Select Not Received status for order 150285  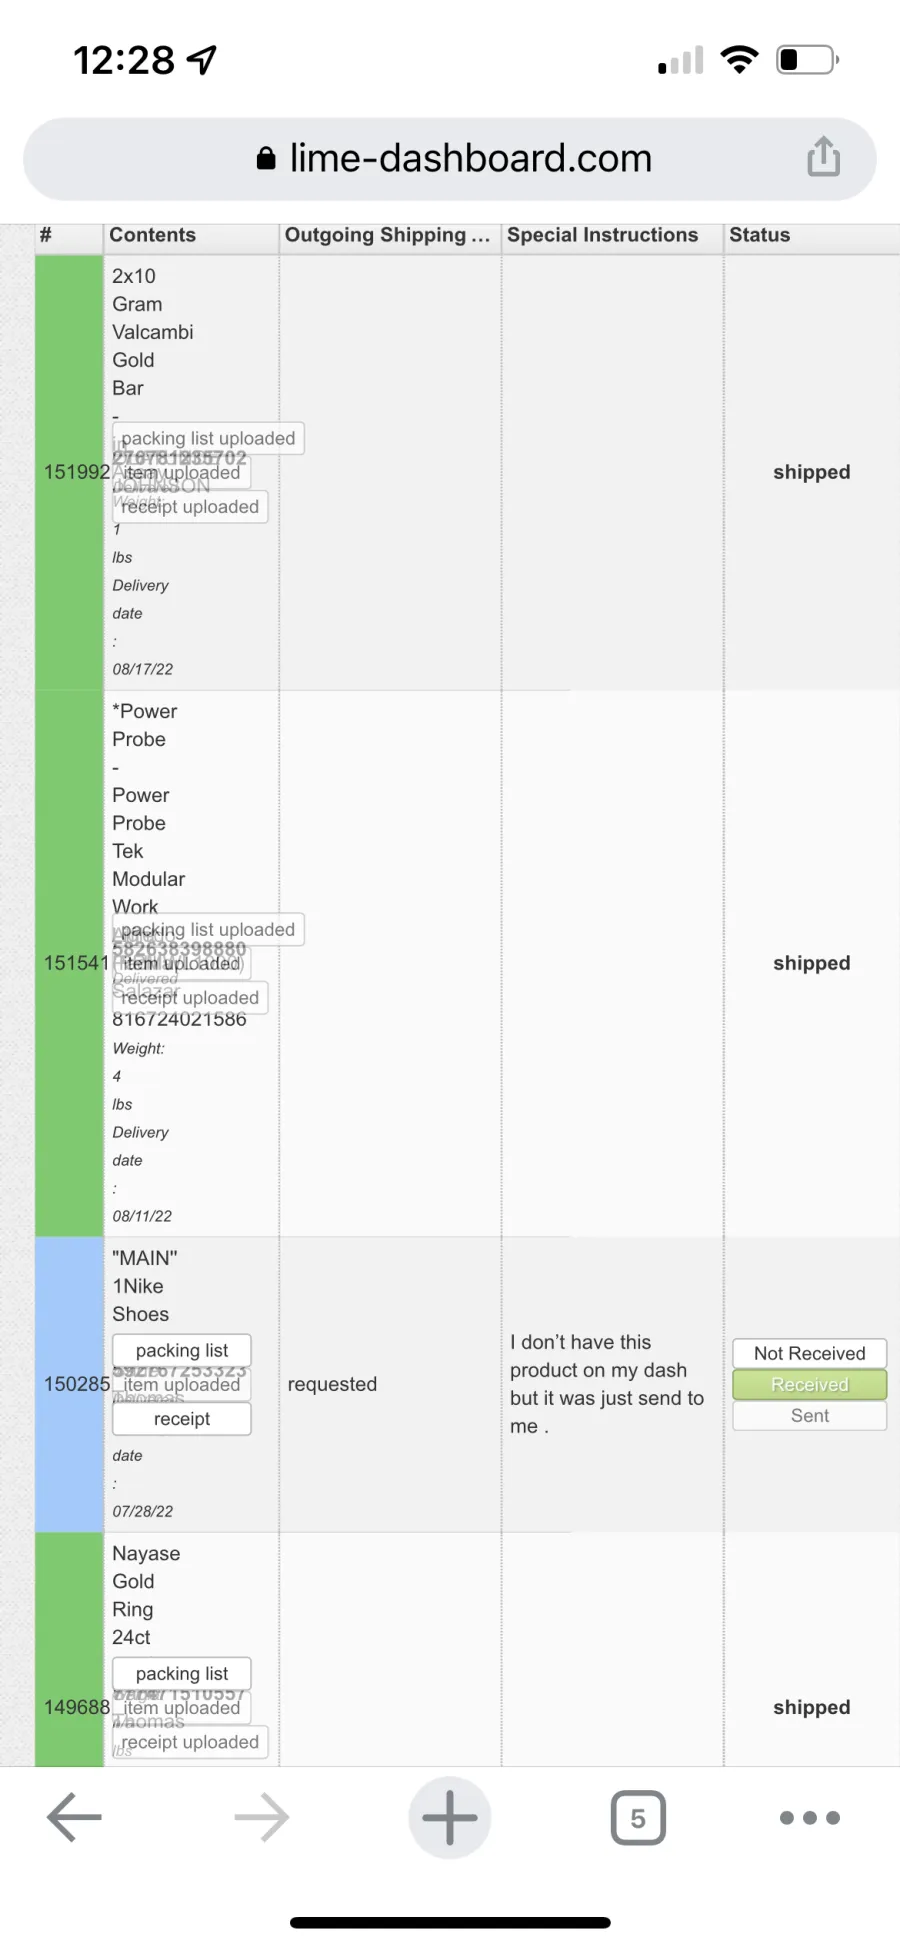click(810, 1353)
